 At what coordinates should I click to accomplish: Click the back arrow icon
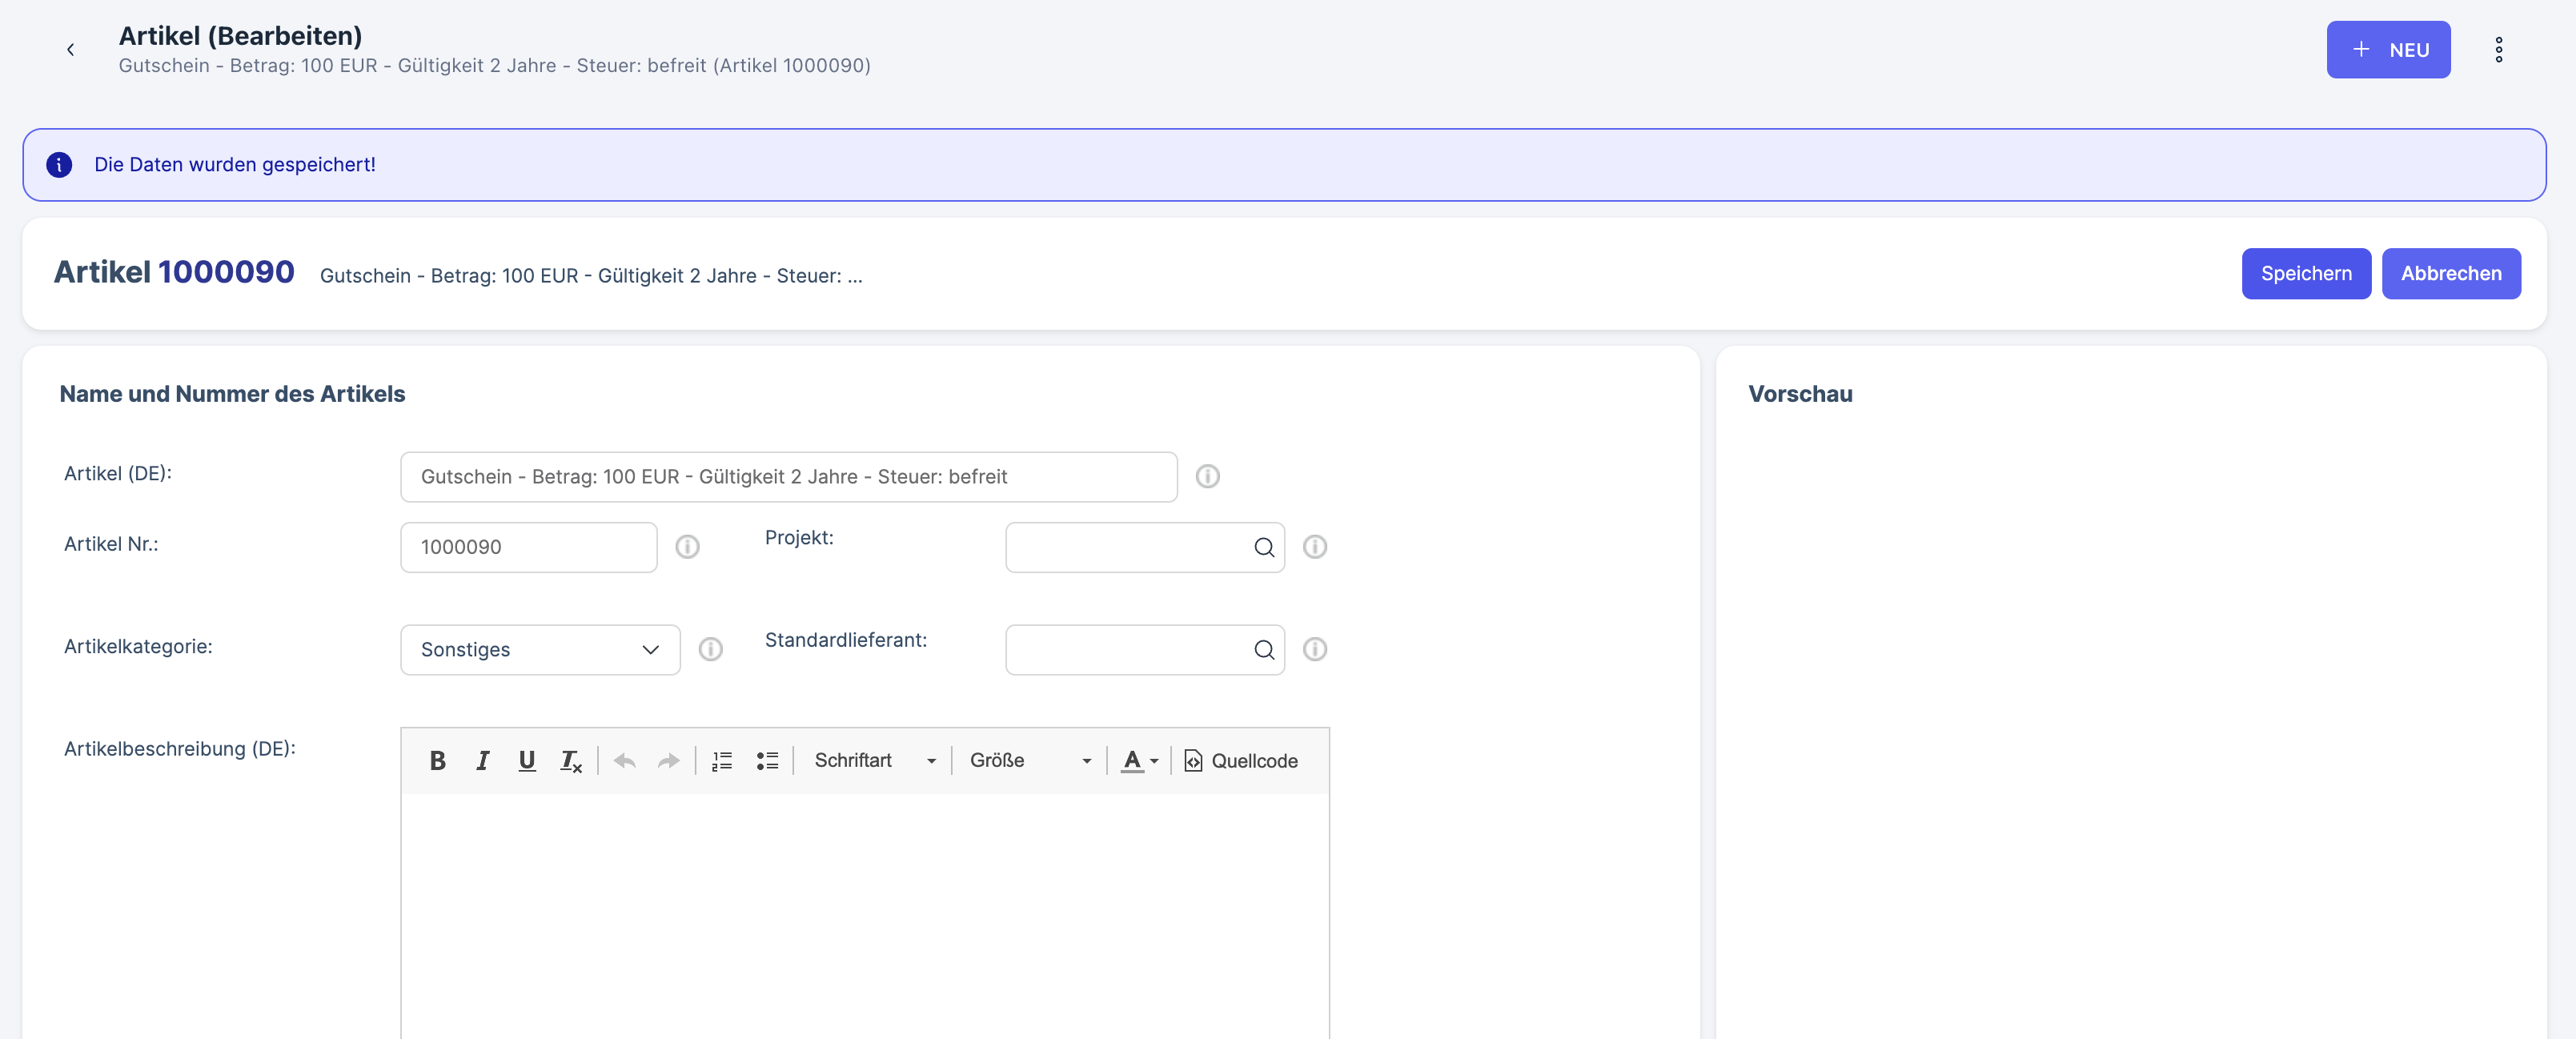[70, 50]
